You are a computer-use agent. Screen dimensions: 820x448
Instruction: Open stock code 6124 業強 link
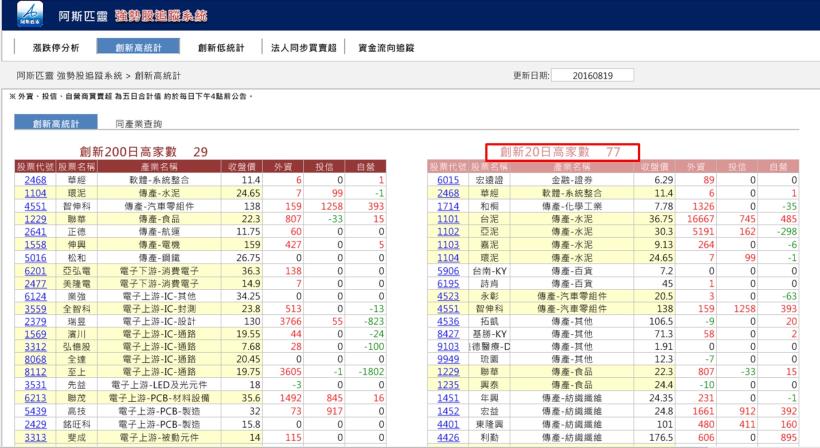35,296
